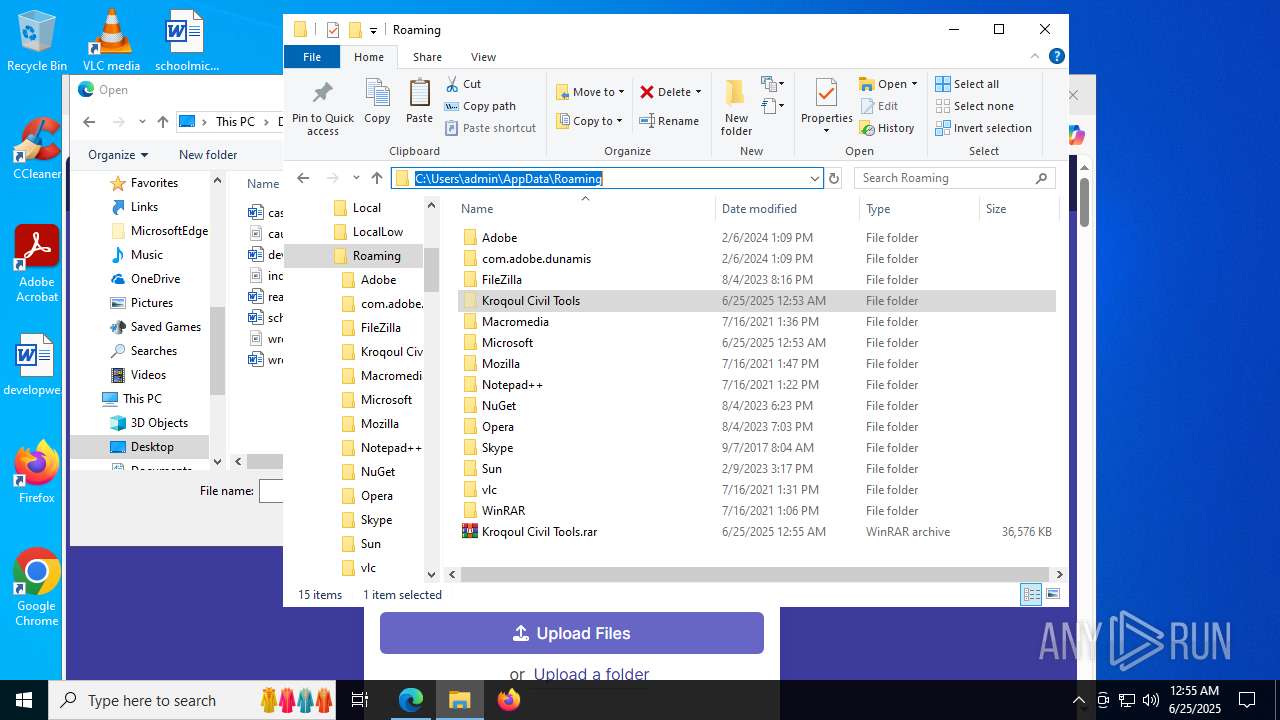Viewport: 1280px width, 720px height.
Task: Open the Copy to dropdown
Action: (x=589, y=121)
